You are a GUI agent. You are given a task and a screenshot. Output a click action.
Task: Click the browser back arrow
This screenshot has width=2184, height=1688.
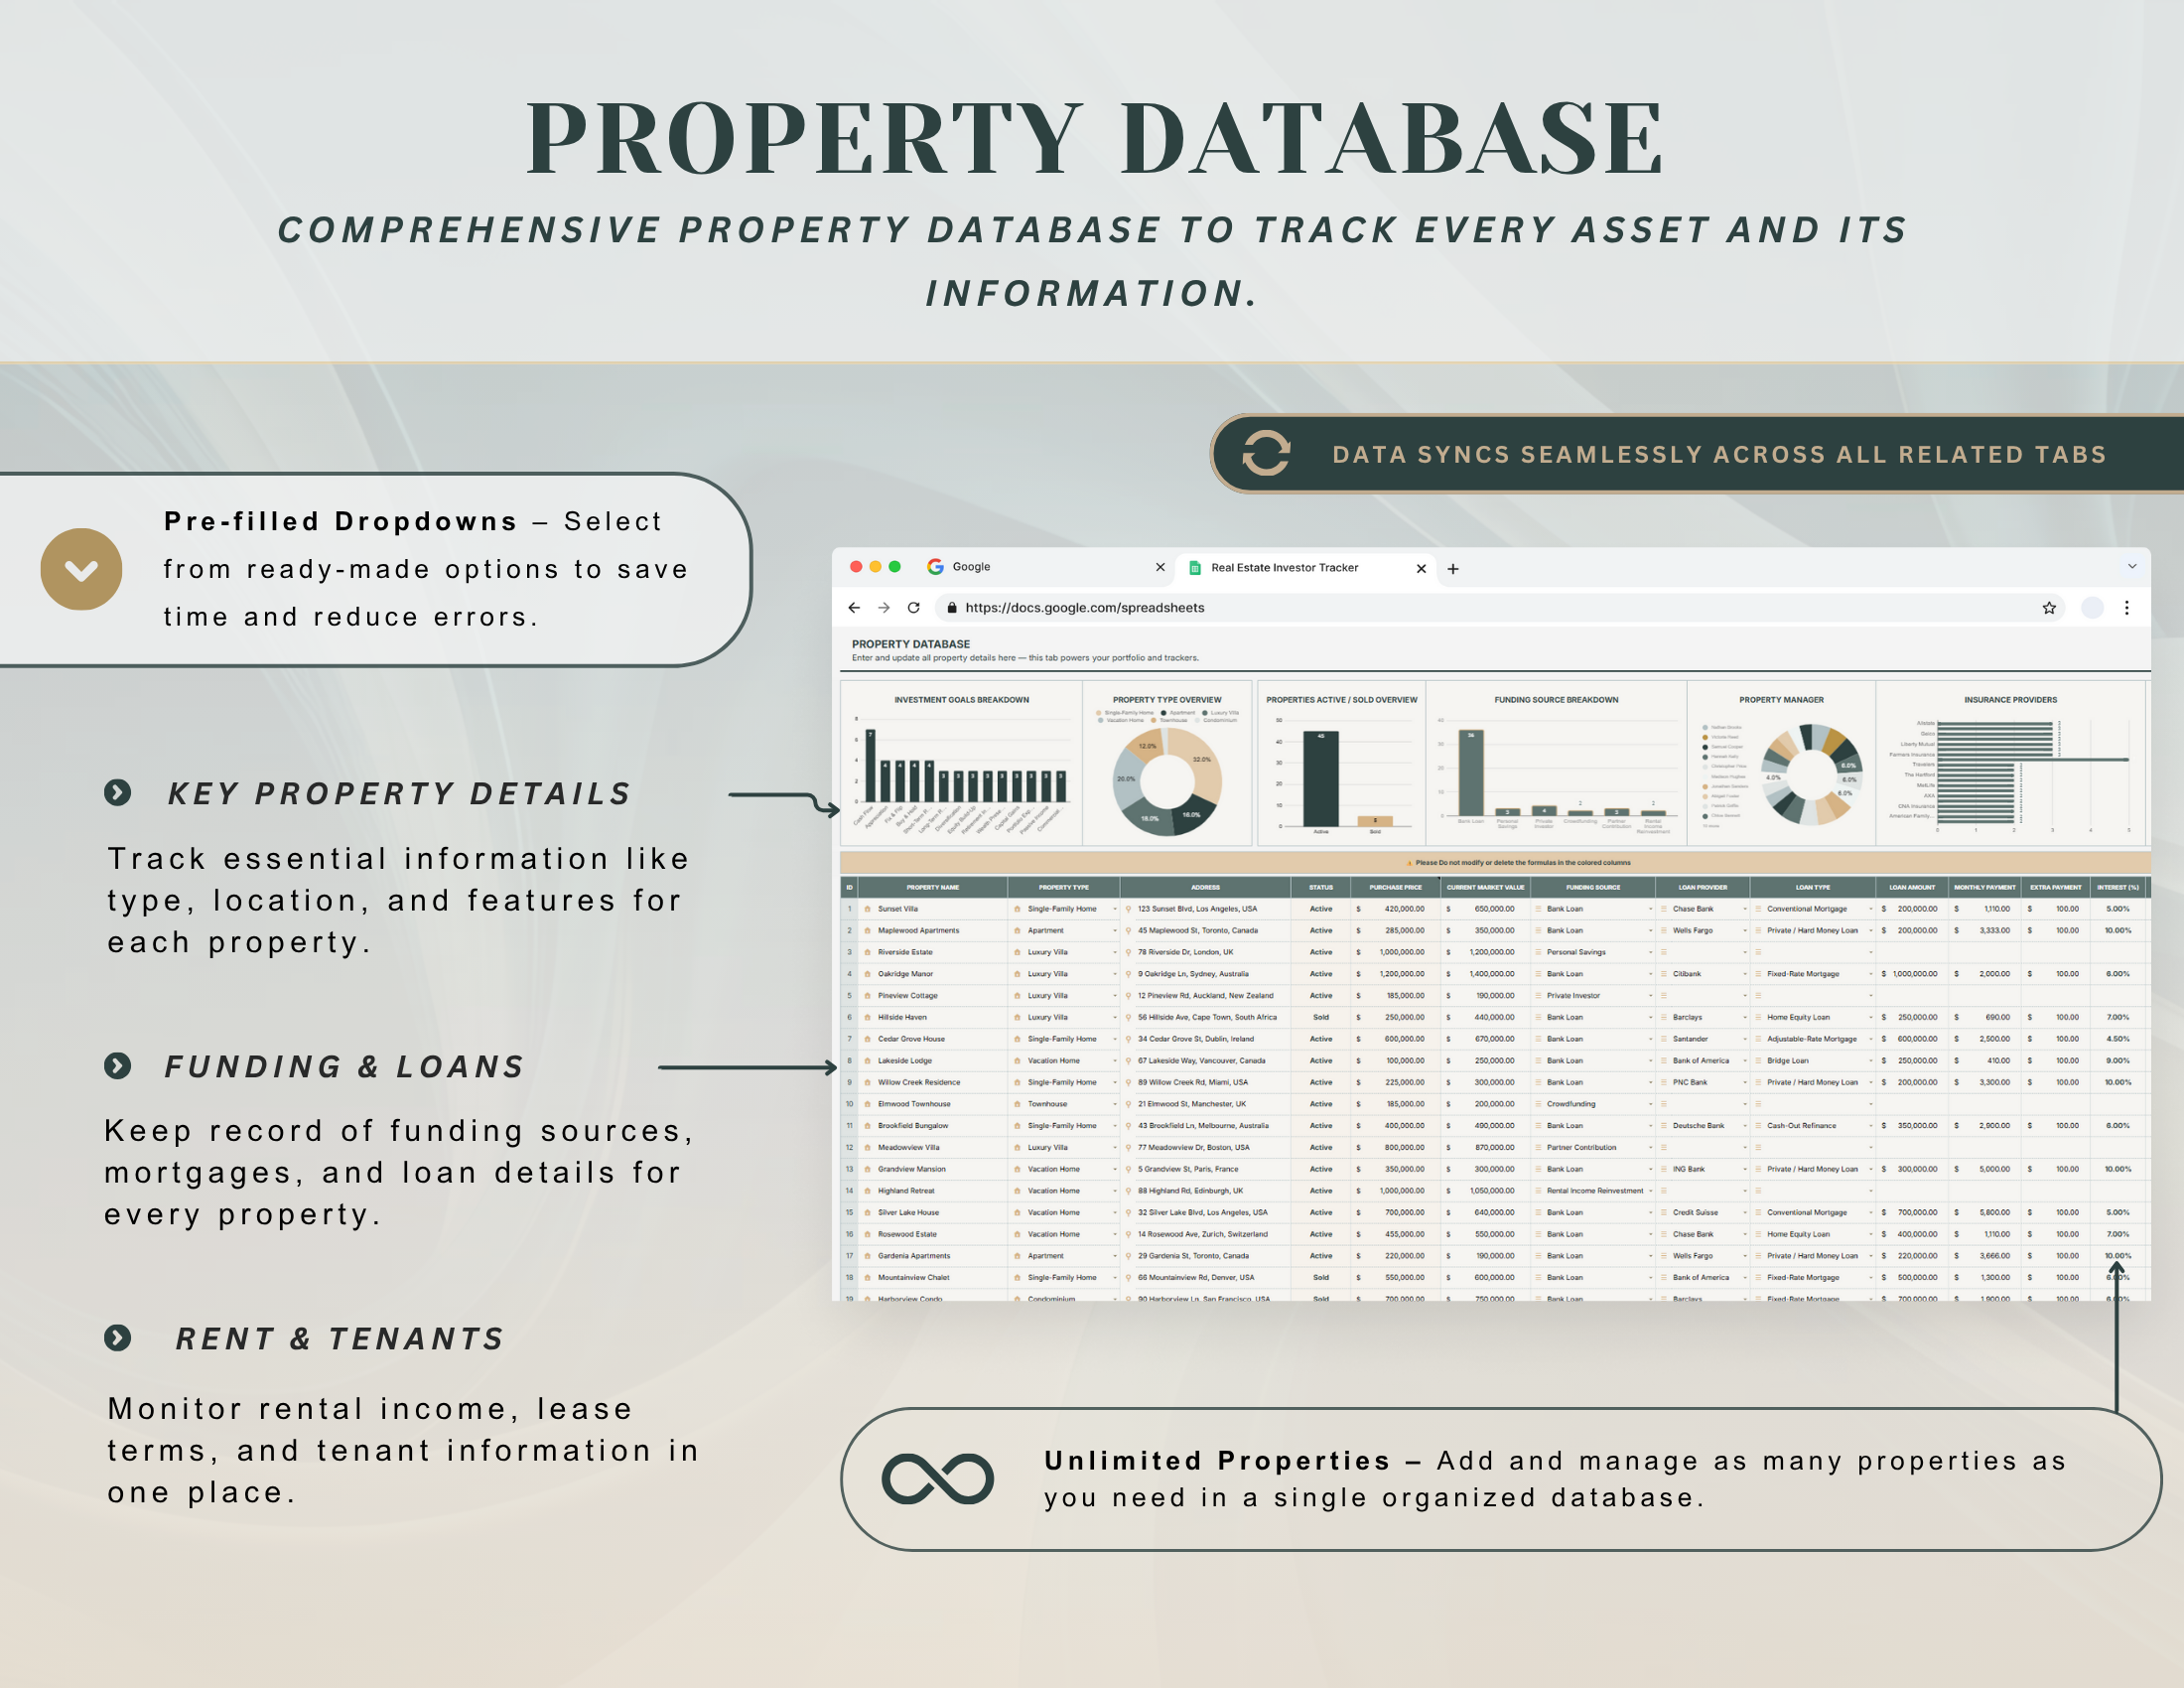(853, 607)
